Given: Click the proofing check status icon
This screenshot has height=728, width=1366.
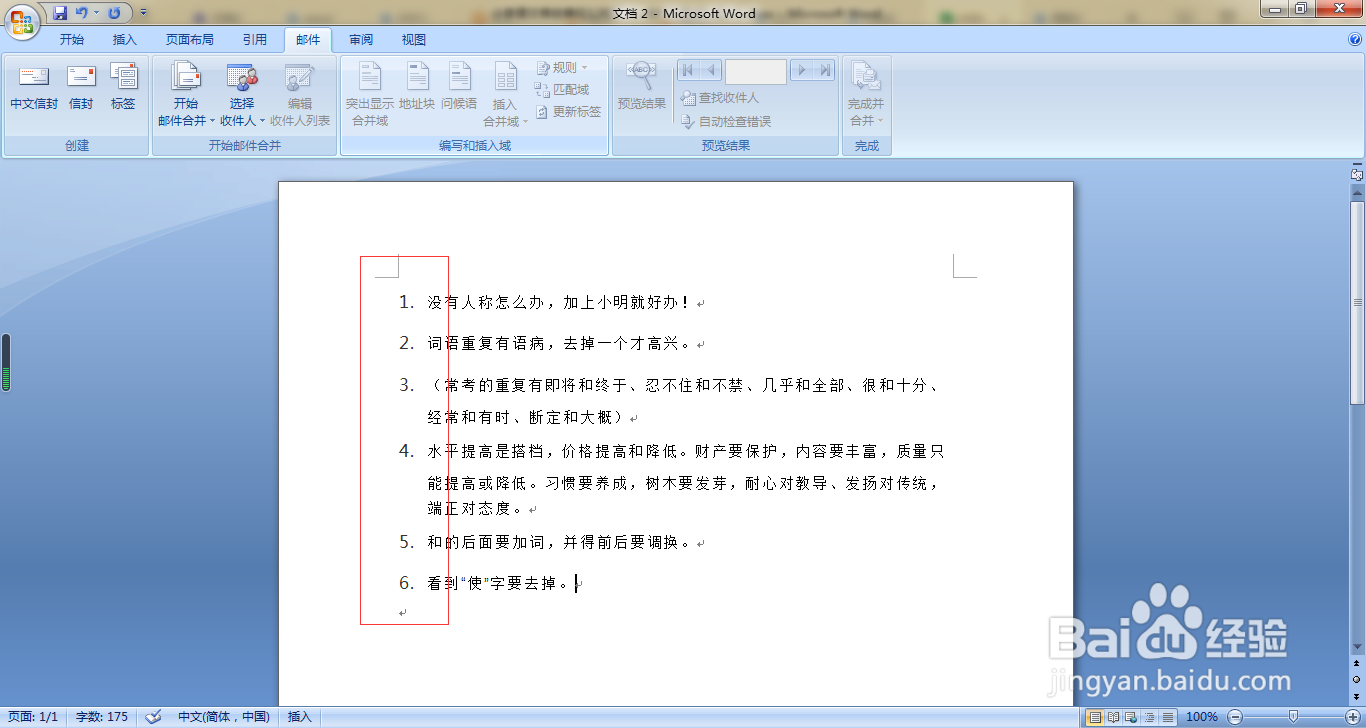Looking at the screenshot, I should click(153, 717).
